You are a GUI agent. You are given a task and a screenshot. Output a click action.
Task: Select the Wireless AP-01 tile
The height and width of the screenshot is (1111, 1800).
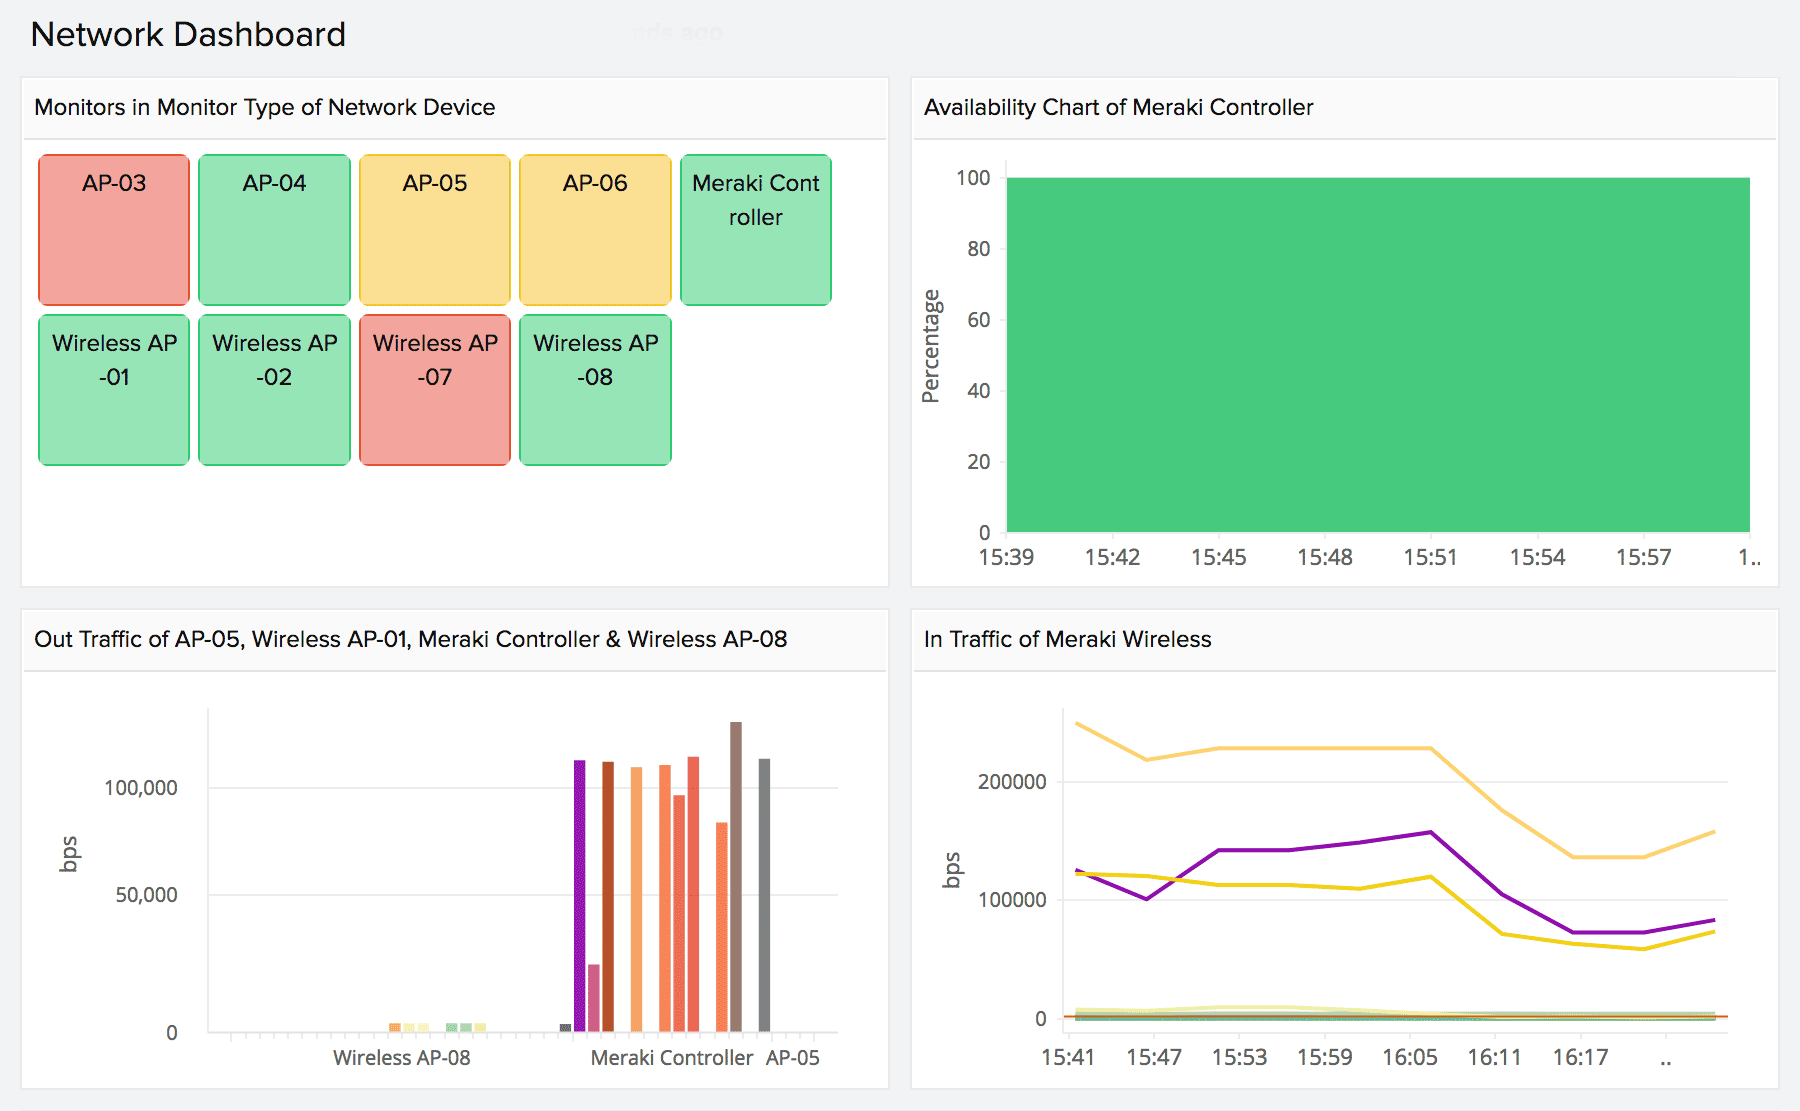[x=113, y=390]
